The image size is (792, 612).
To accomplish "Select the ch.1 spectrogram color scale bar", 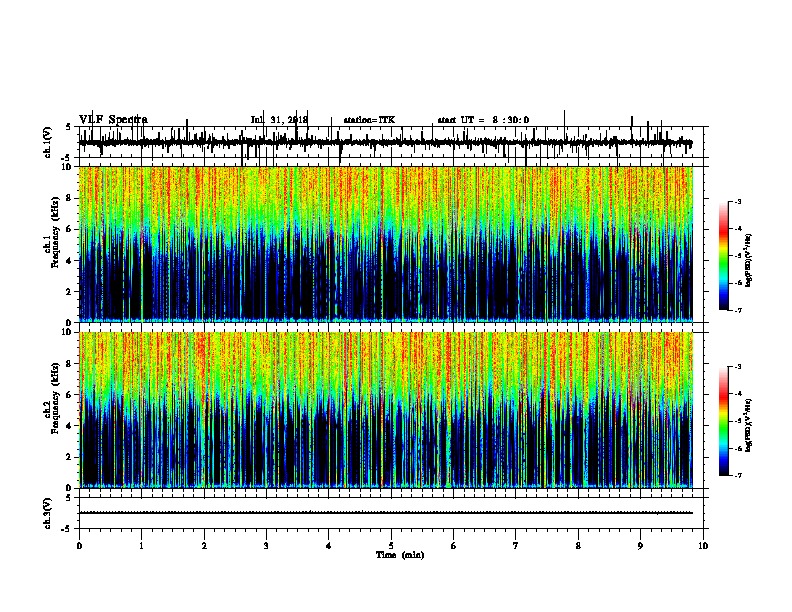I will 723,256.
